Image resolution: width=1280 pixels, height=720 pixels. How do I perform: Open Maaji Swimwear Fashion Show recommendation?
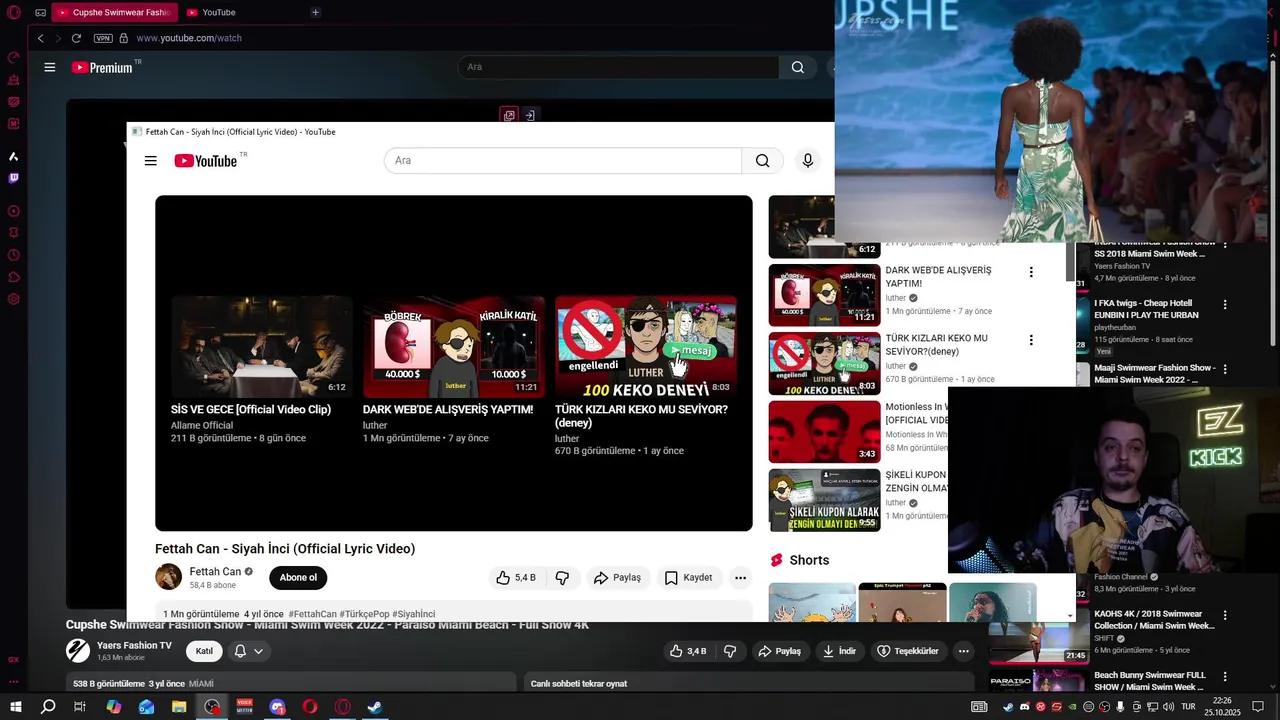click(x=1155, y=374)
